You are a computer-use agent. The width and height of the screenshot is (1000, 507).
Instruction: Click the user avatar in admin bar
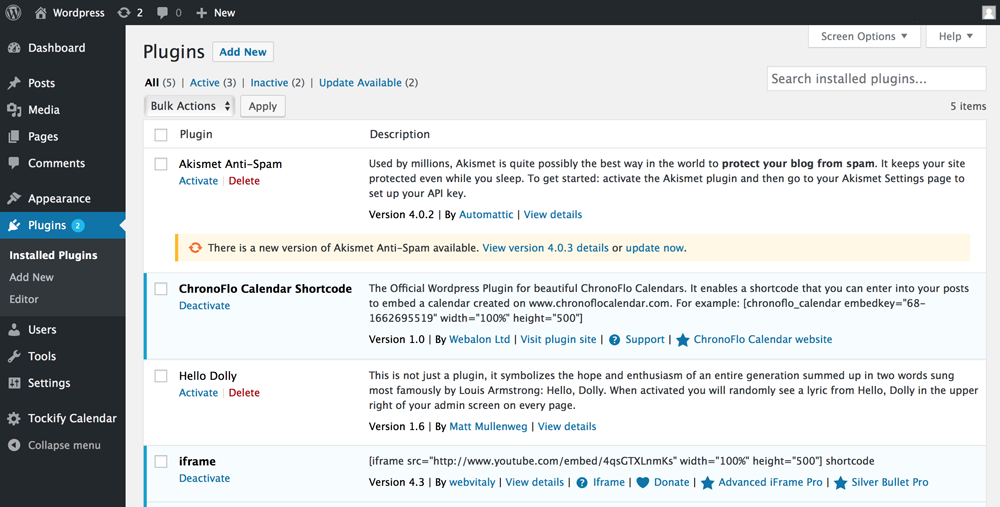(x=989, y=13)
